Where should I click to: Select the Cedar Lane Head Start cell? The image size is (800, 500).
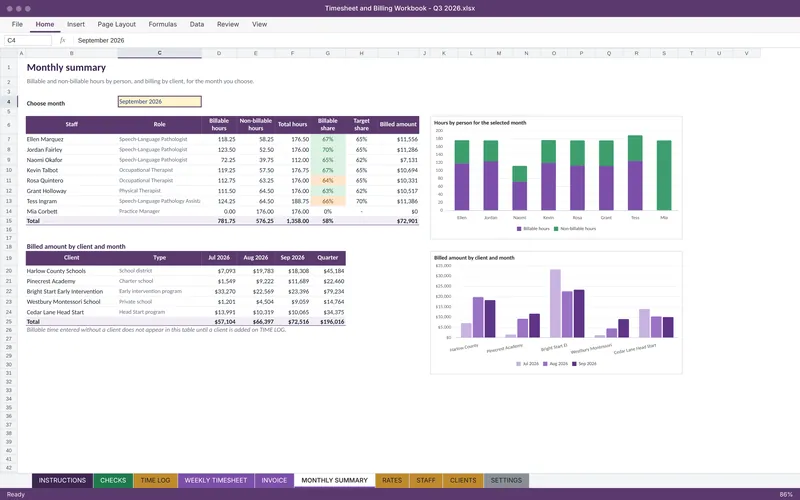[x=71, y=312]
